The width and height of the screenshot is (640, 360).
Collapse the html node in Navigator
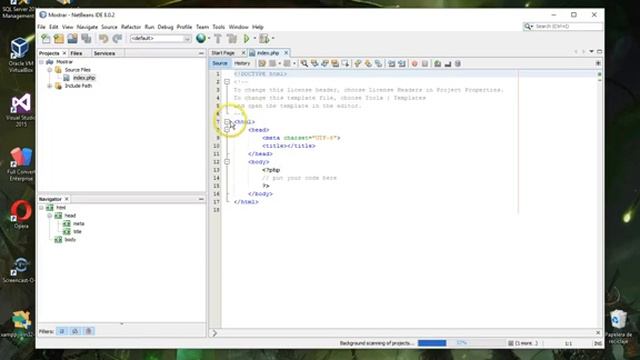point(42,208)
